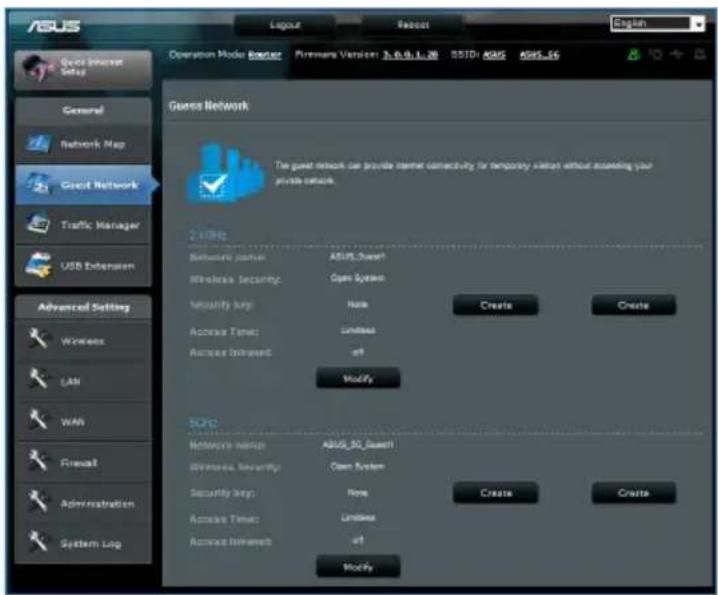The height and width of the screenshot is (595, 718).
Task: Click first Create button in 5GHz section
Action: coord(495,493)
